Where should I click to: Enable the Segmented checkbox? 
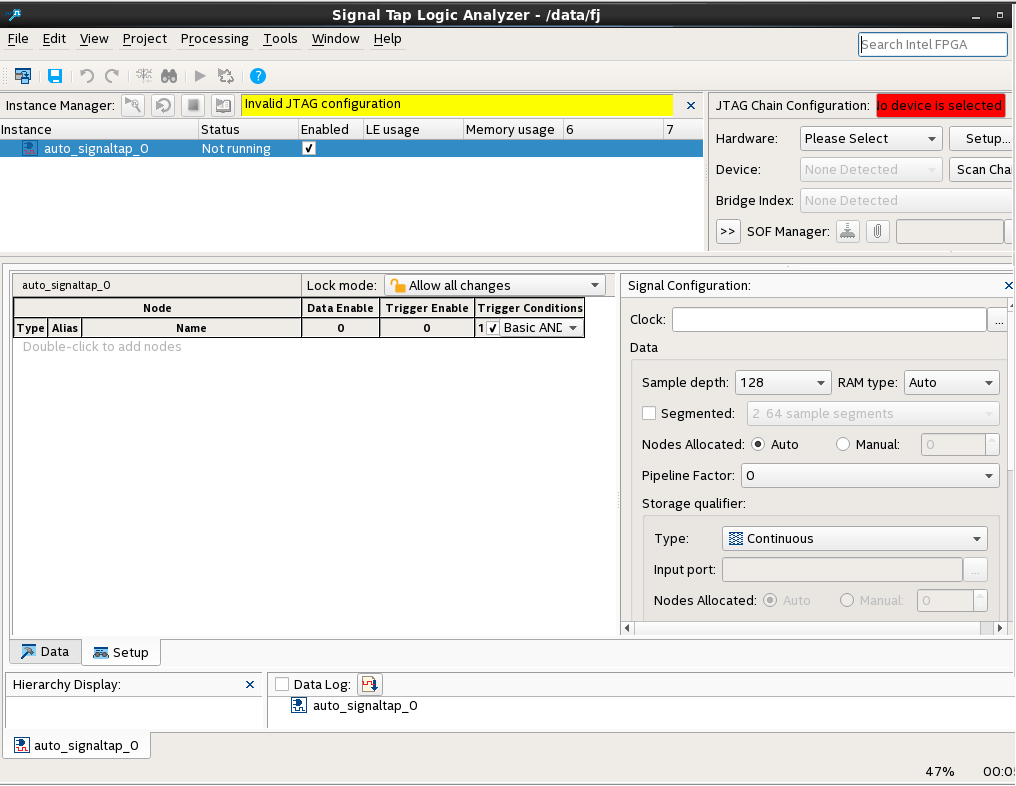[x=649, y=413]
